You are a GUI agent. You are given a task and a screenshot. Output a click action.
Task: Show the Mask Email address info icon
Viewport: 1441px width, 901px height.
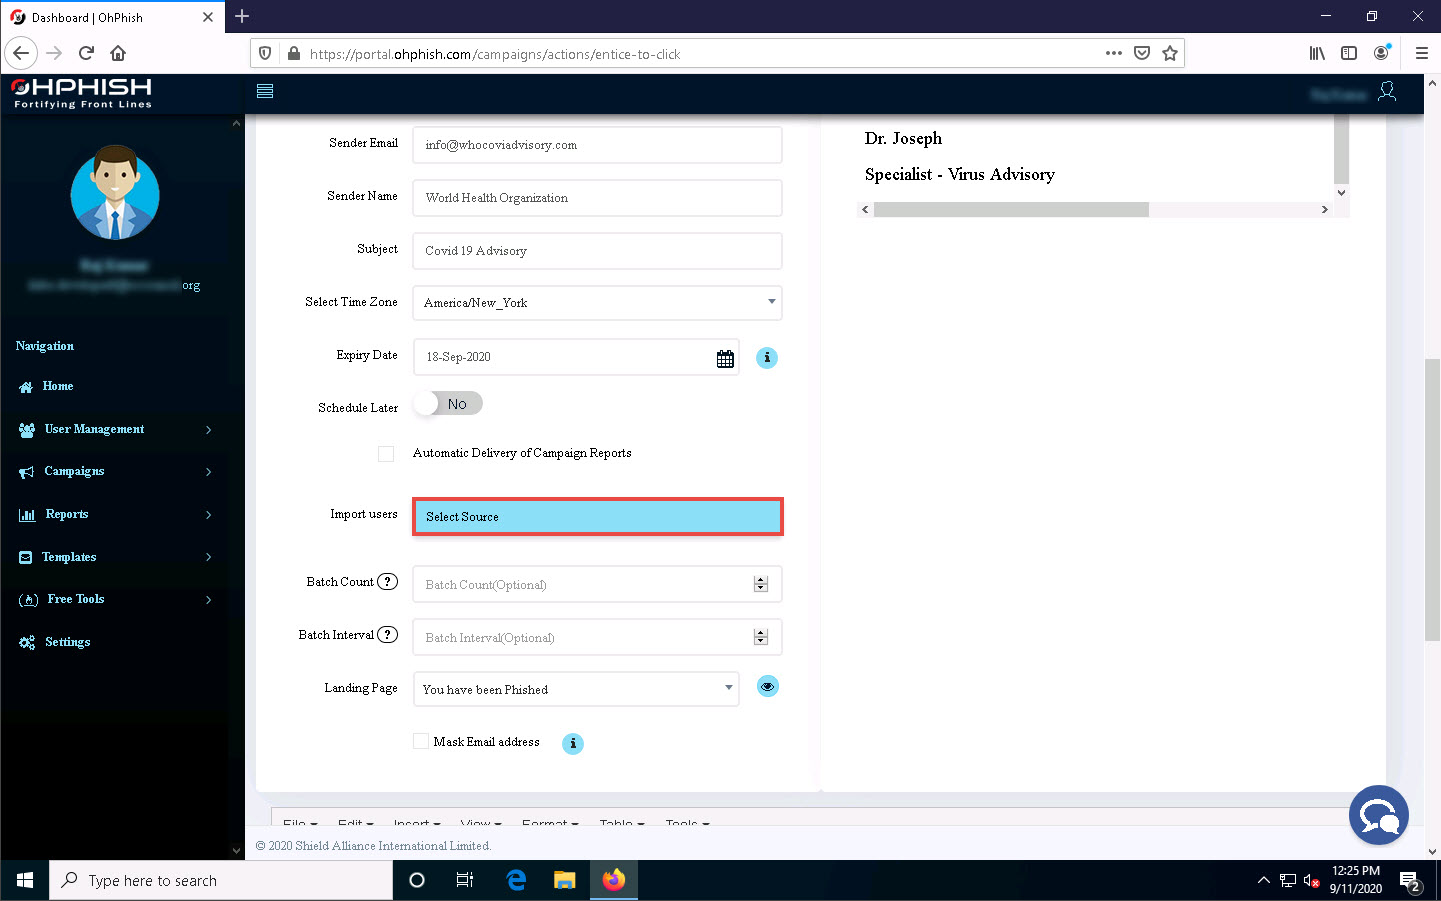[573, 744]
